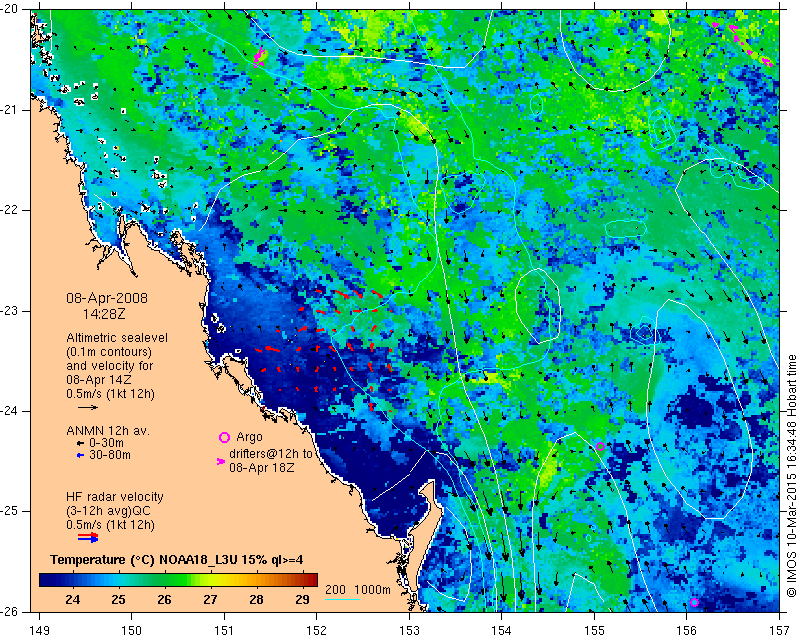Click the '(3-12h avg)QC' legend text

pos(108,511)
